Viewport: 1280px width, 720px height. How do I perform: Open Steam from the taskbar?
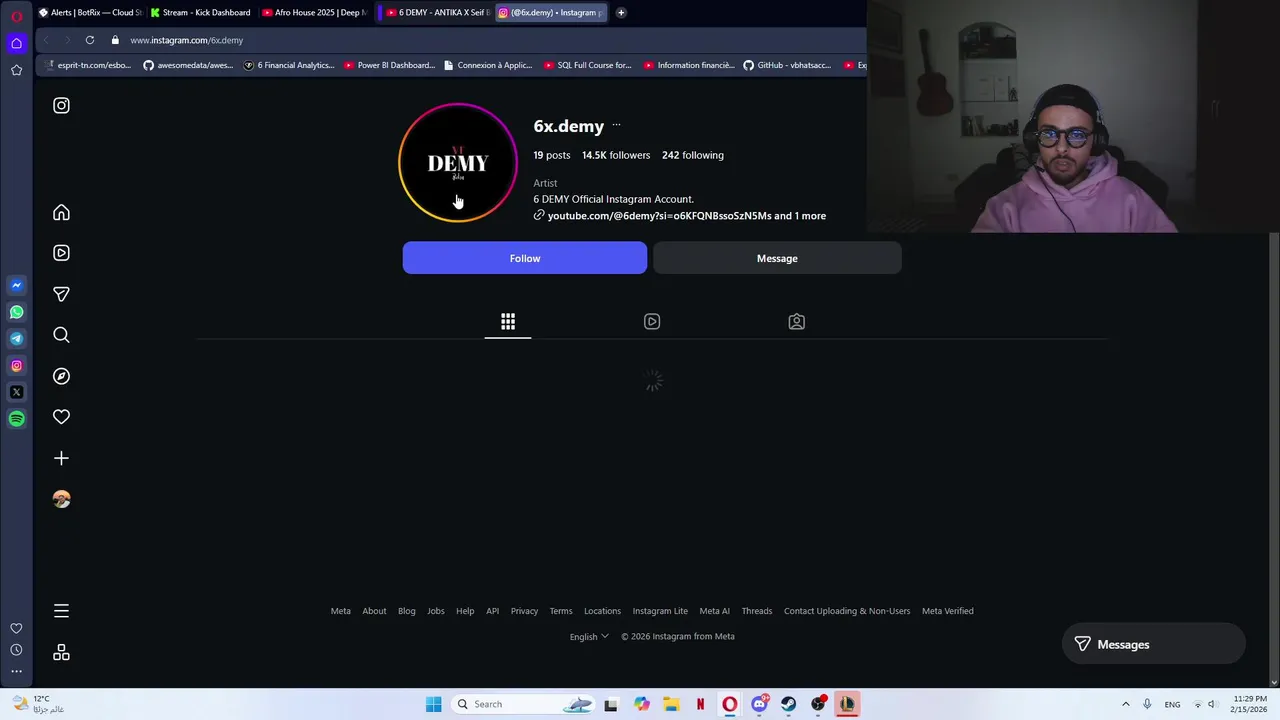pyautogui.click(x=788, y=704)
